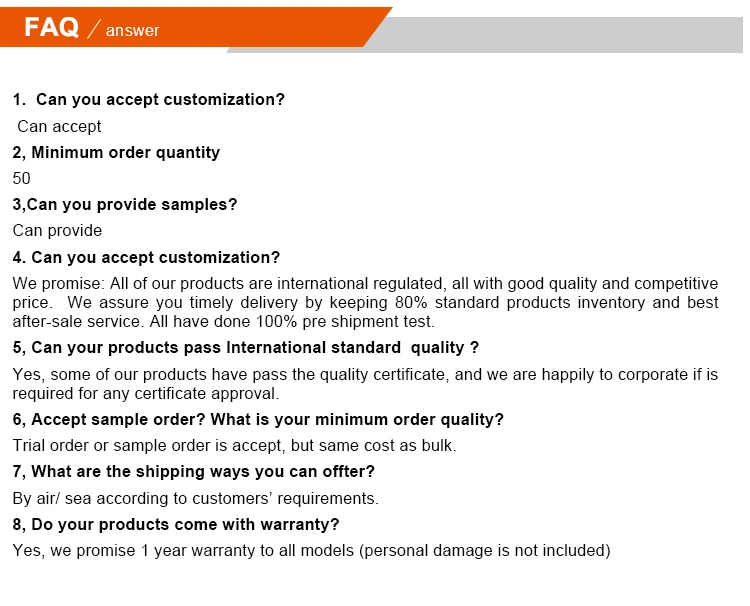The height and width of the screenshot is (606, 750).
Task: Select question 4 about customization
Action: click(146, 257)
